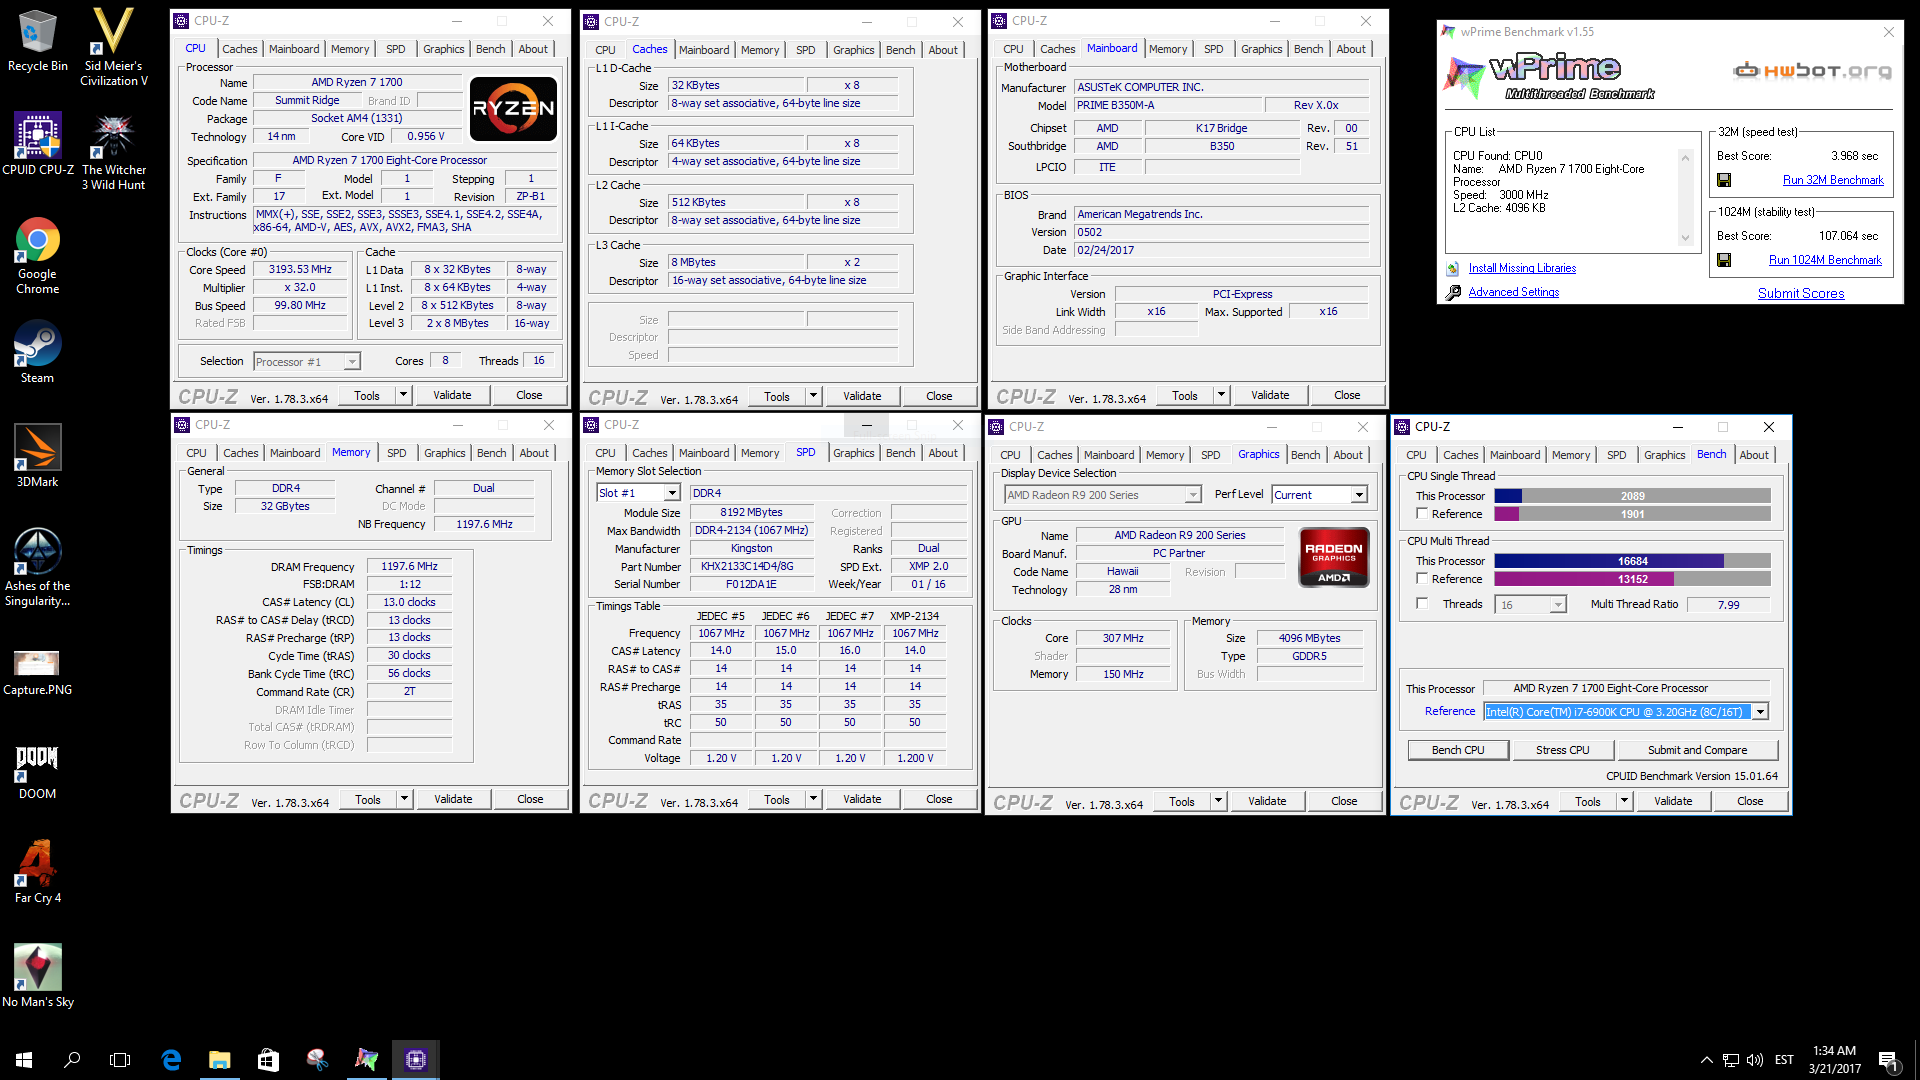Open the 3DMark desktop shortcut
The height and width of the screenshot is (1080, 1920).
tap(37, 456)
